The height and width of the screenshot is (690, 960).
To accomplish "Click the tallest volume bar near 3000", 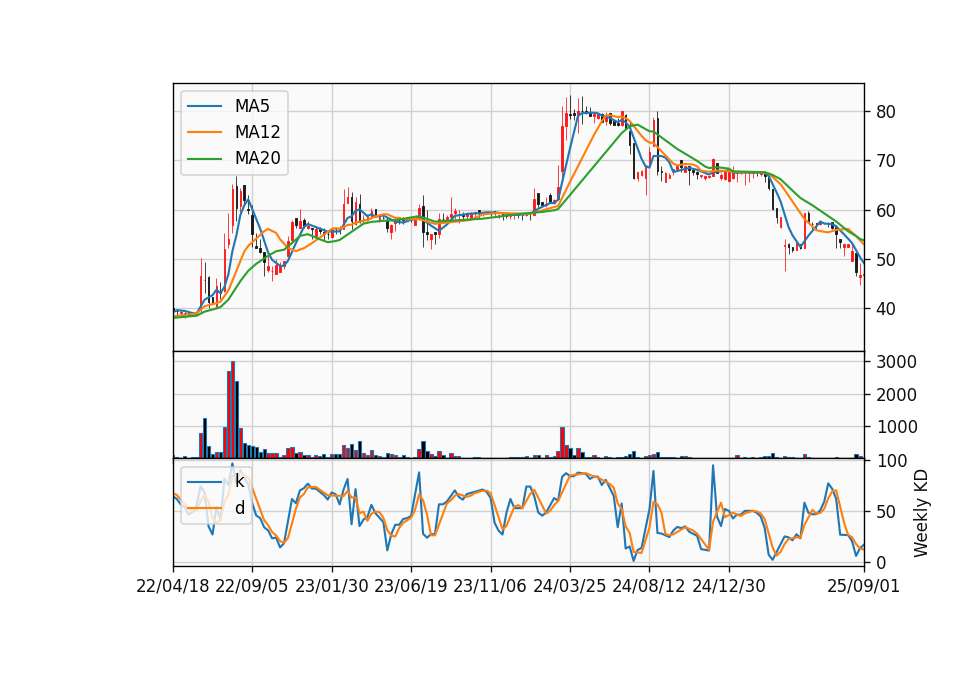I will pyautogui.click(x=233, y=410).
